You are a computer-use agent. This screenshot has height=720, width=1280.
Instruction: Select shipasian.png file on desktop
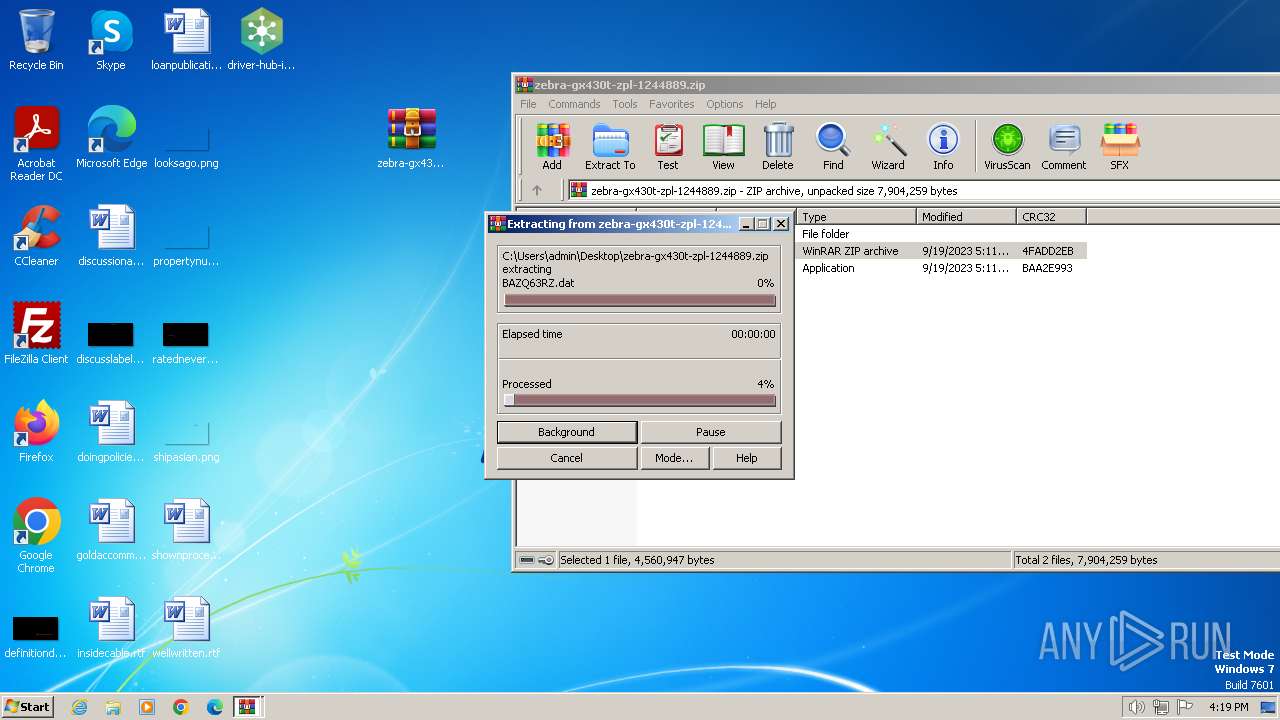[186, 438]
